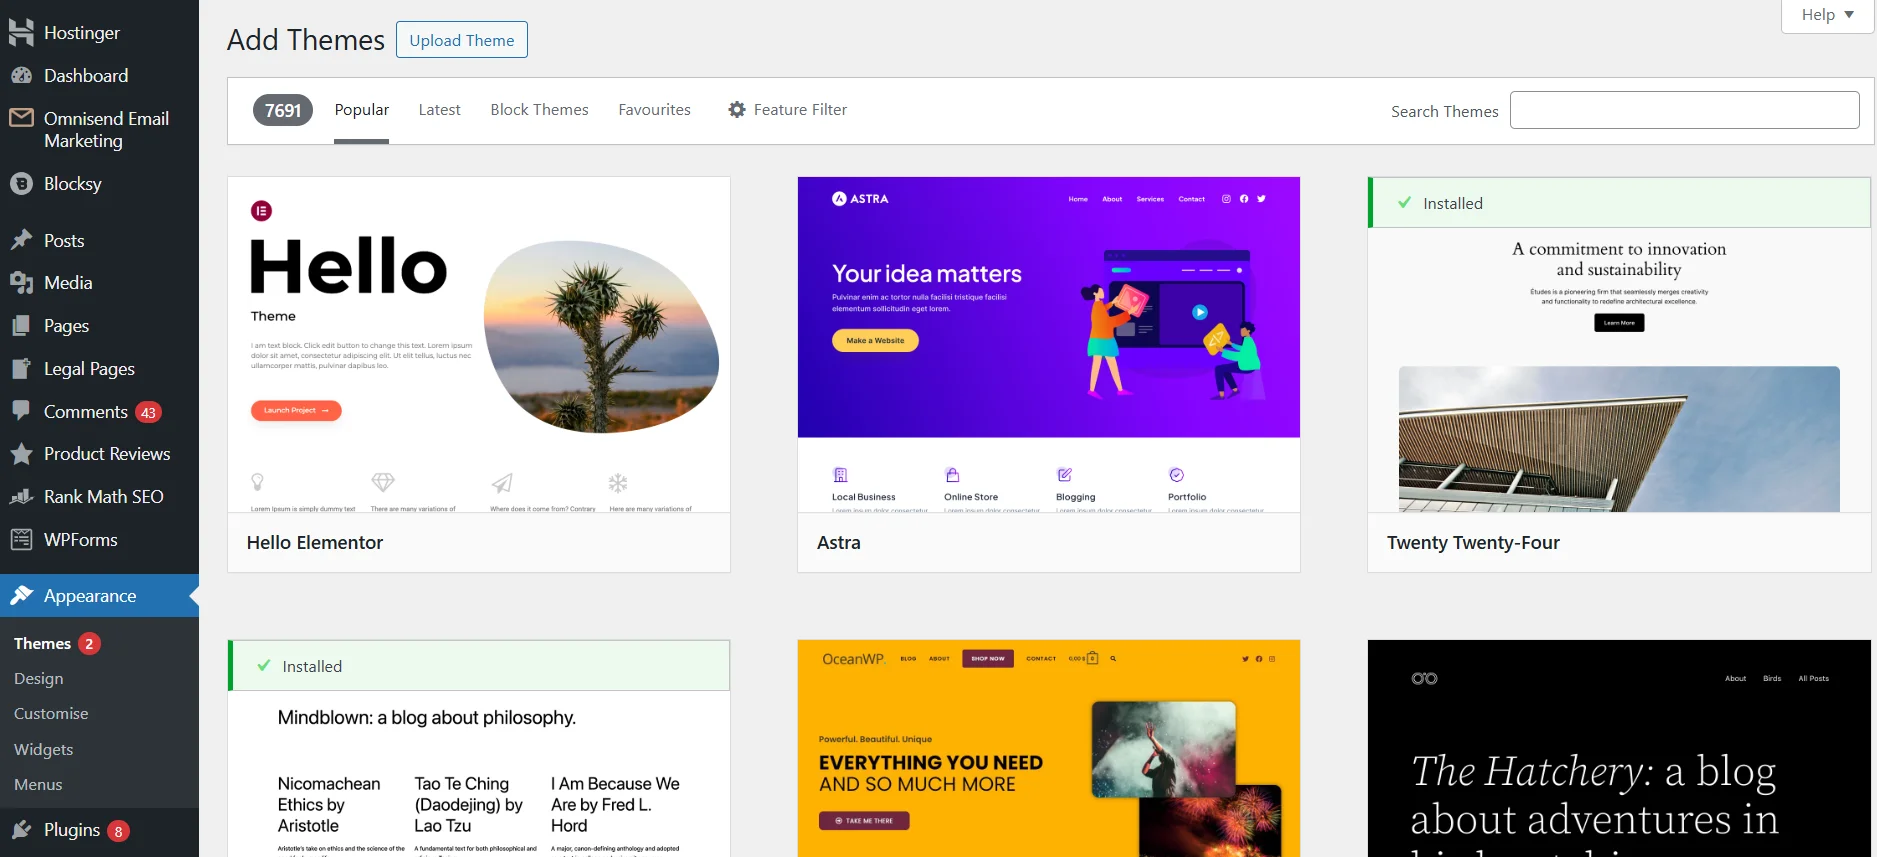This screenshot has width=1877, height=857.
Task: Click the Posts pushpin icon
Action: (x=21, y=241)
